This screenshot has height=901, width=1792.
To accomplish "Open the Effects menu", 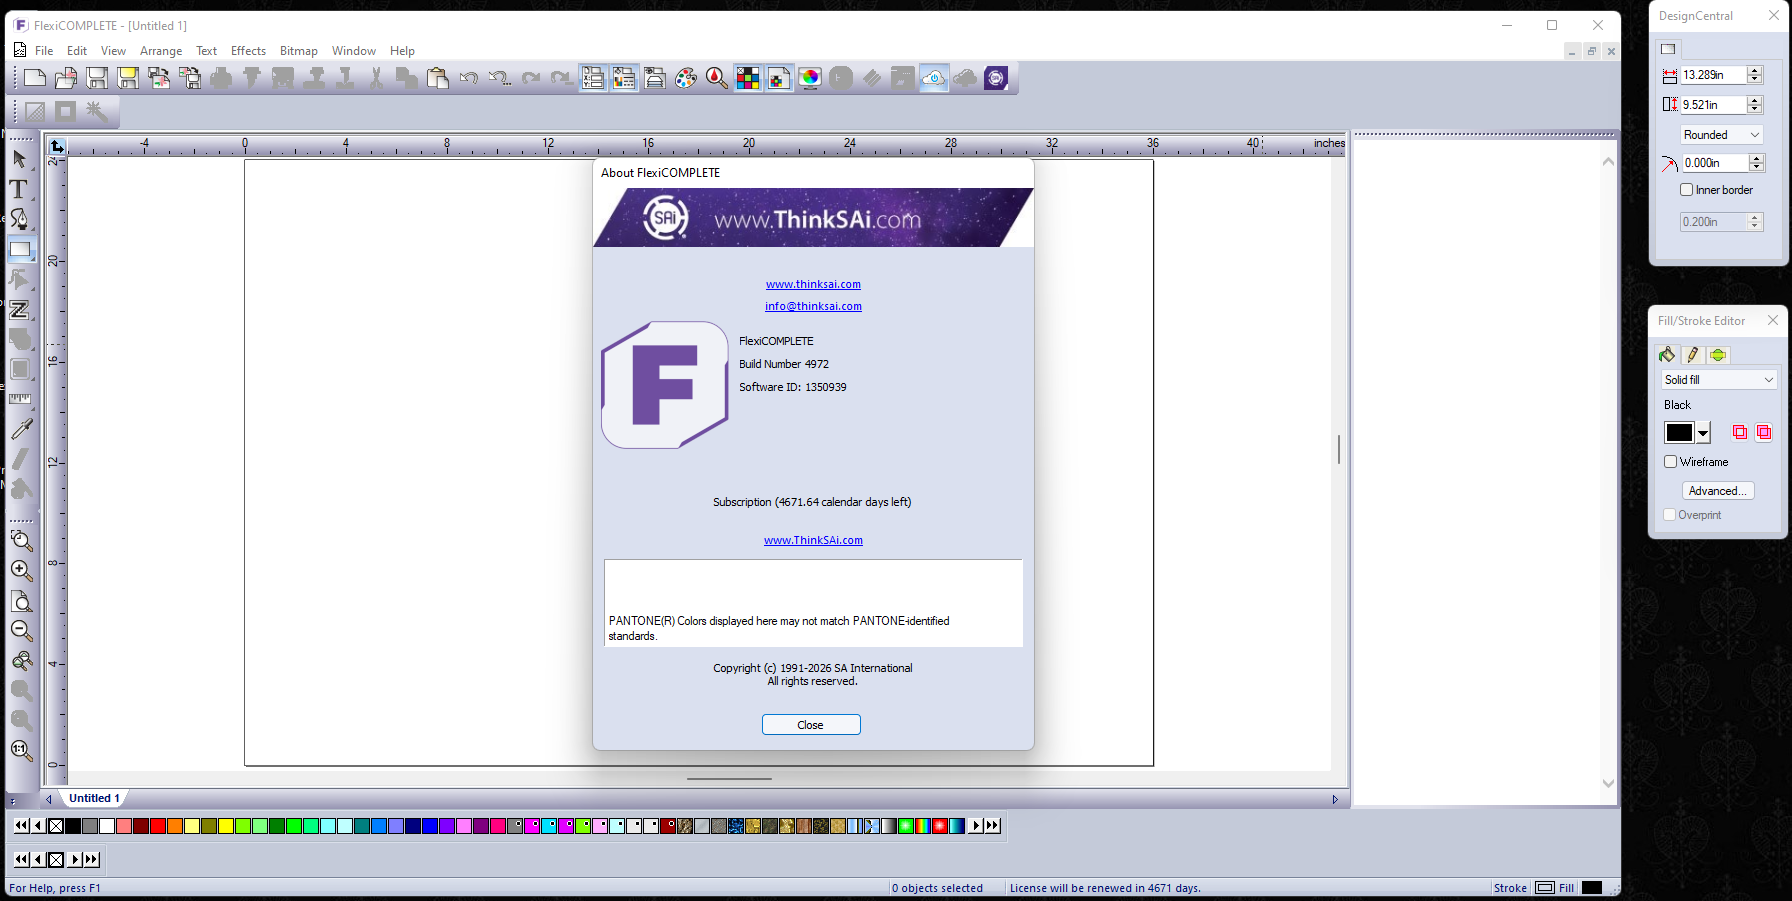I will (248, 51).
